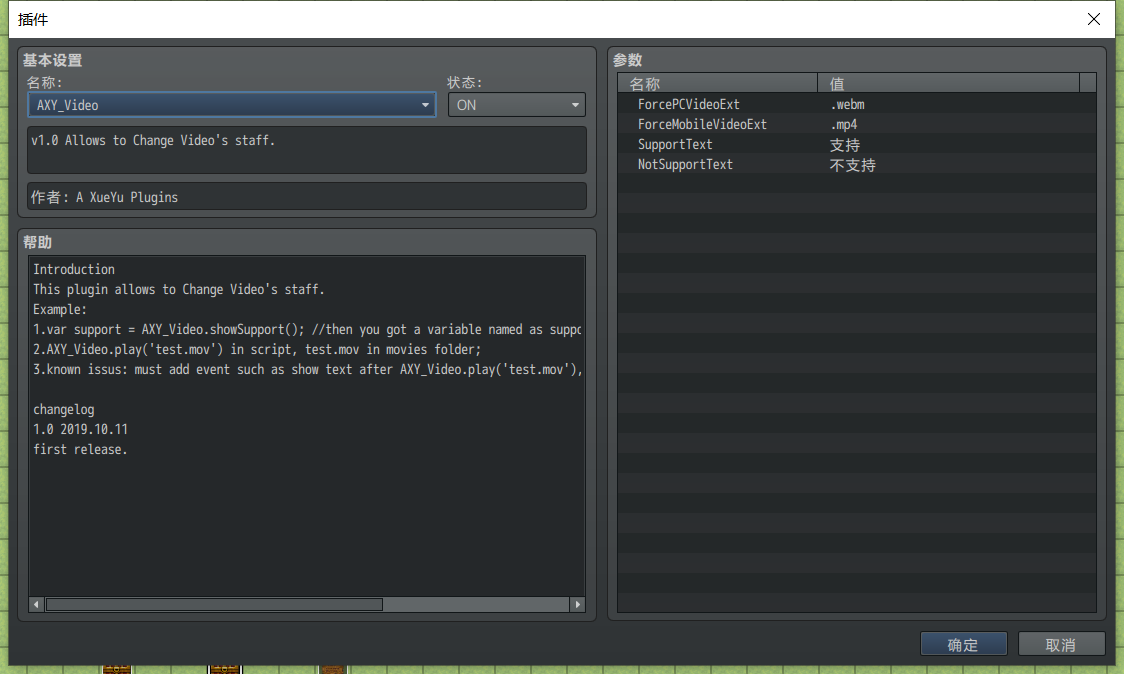The width and height of the screenshot is (1124, 674).
Task: Select the NotSupportText parameter row
Action: tap(857, 164)
